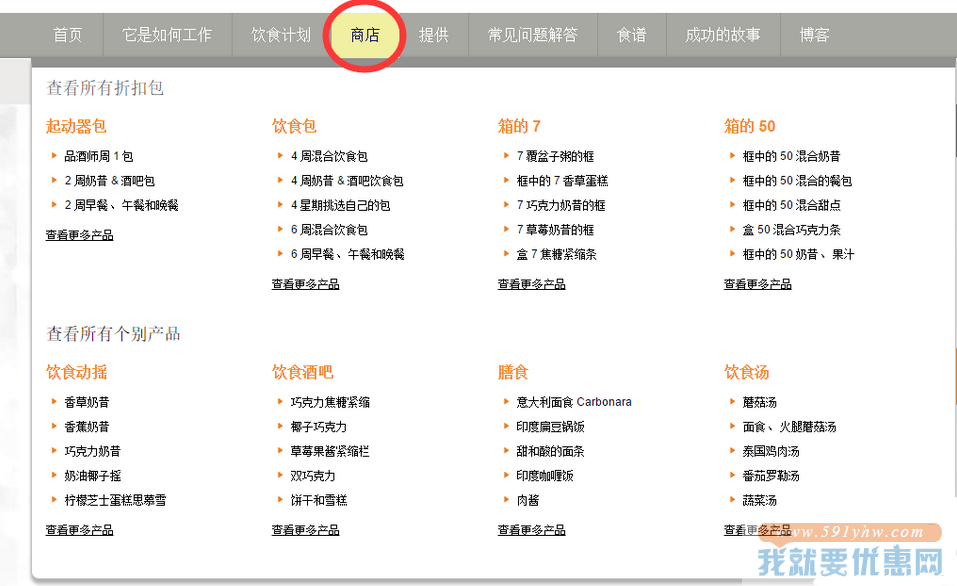This screenshot has height=586, width=957.
Task: Select 盒 7 焦糖紧缩条
Action: point(556,254)
